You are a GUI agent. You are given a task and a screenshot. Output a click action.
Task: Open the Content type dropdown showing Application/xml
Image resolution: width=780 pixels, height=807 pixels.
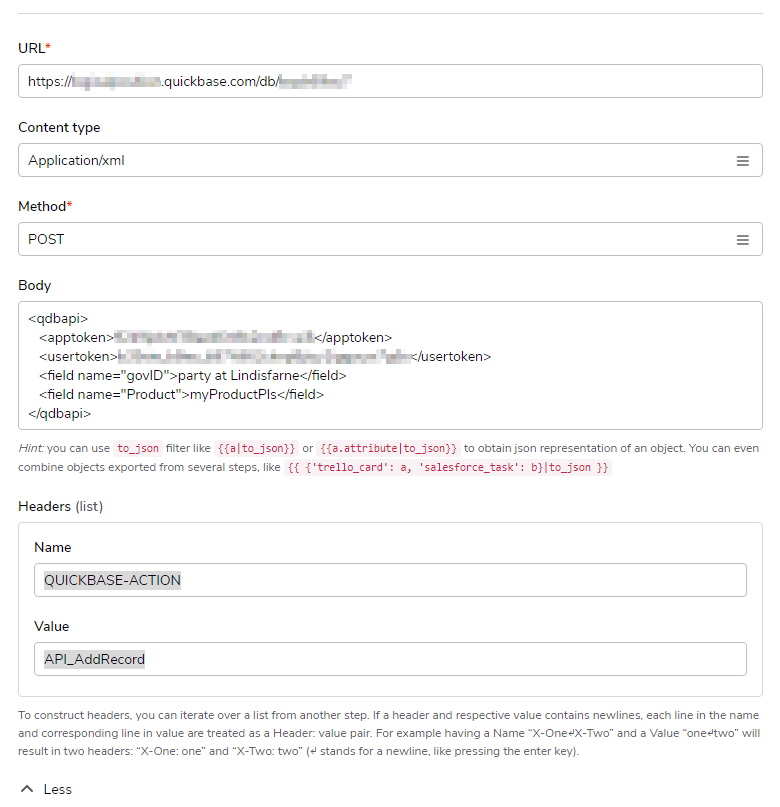pyautogui.click(x=380, y=161)
